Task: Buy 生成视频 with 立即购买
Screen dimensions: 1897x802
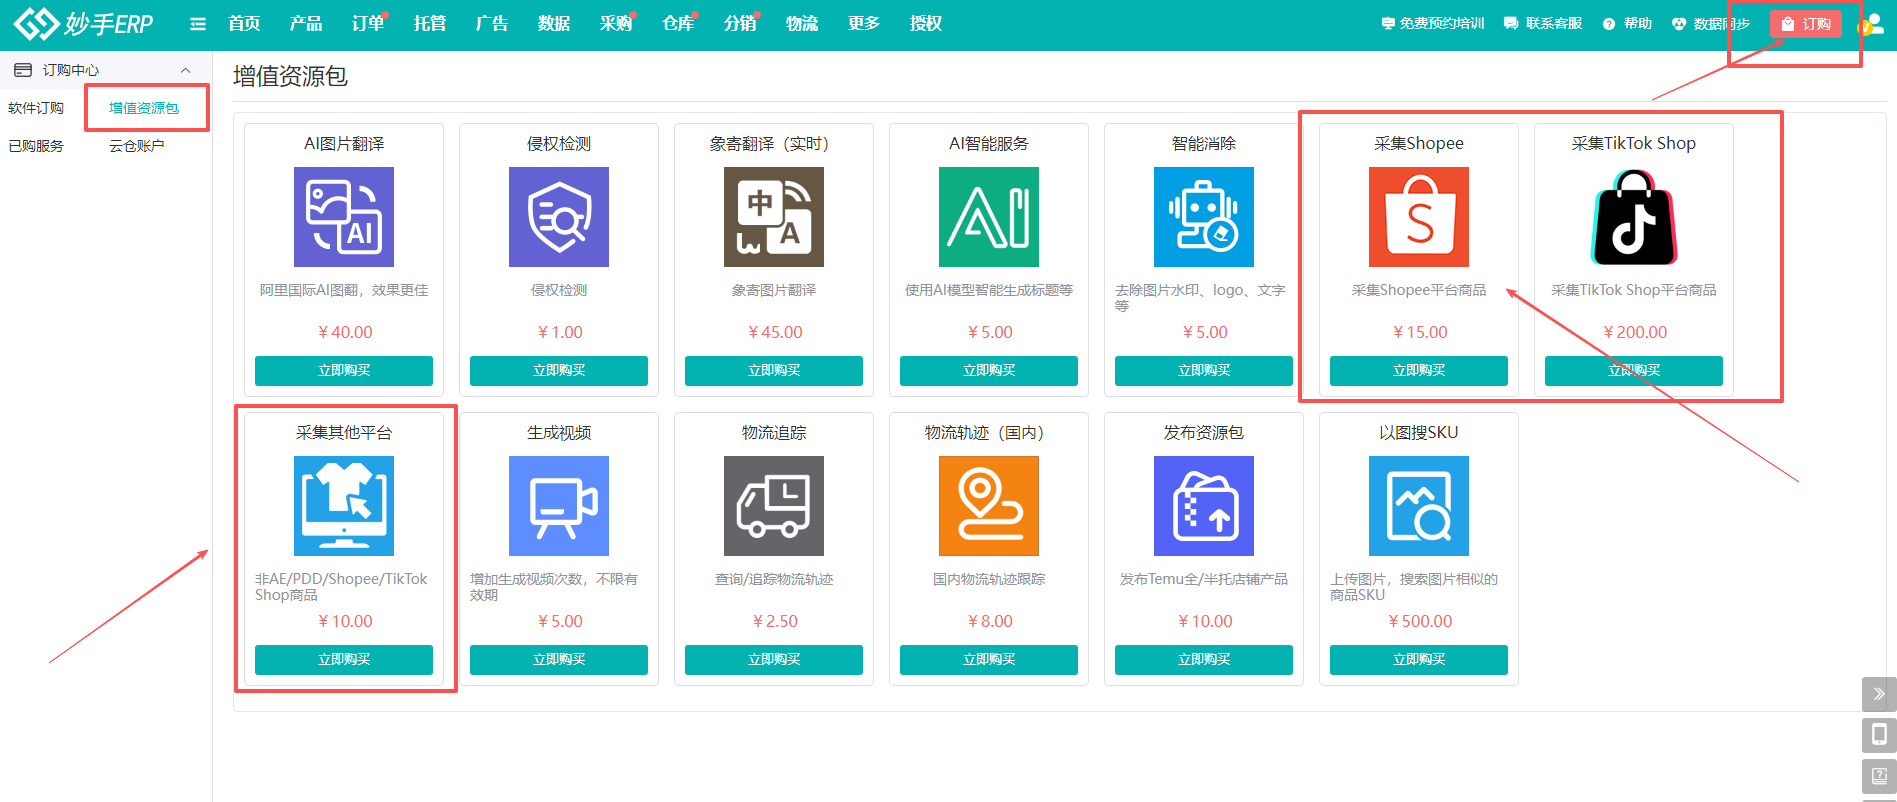Action: coord(559,659)
